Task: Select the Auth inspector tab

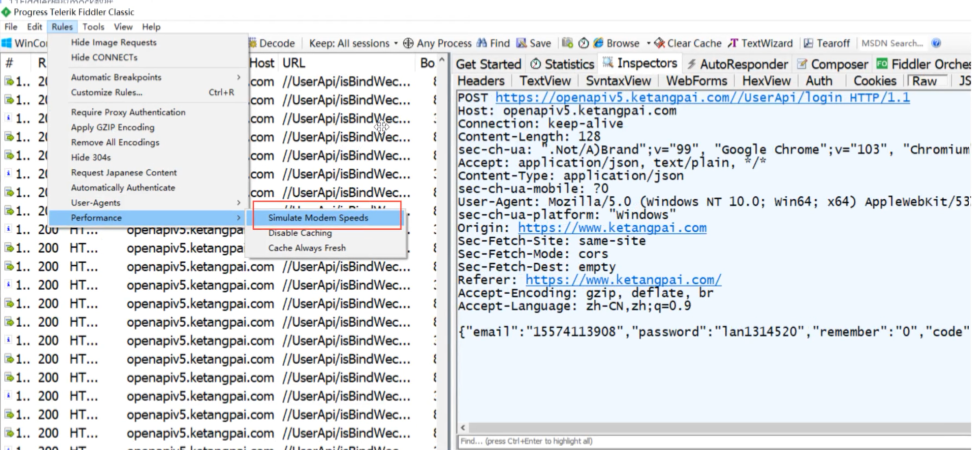Action: [x=819, y=81]
